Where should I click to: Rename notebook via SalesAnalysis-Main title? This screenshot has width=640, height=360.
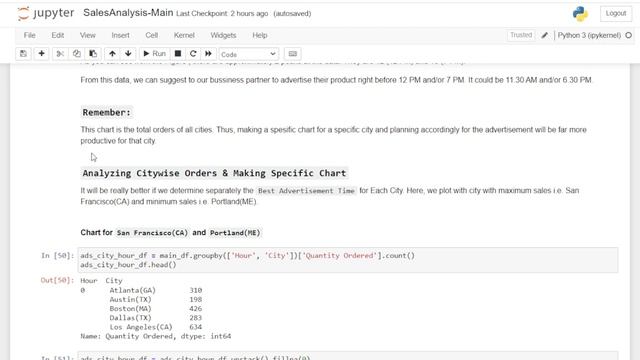coord(128,13)
